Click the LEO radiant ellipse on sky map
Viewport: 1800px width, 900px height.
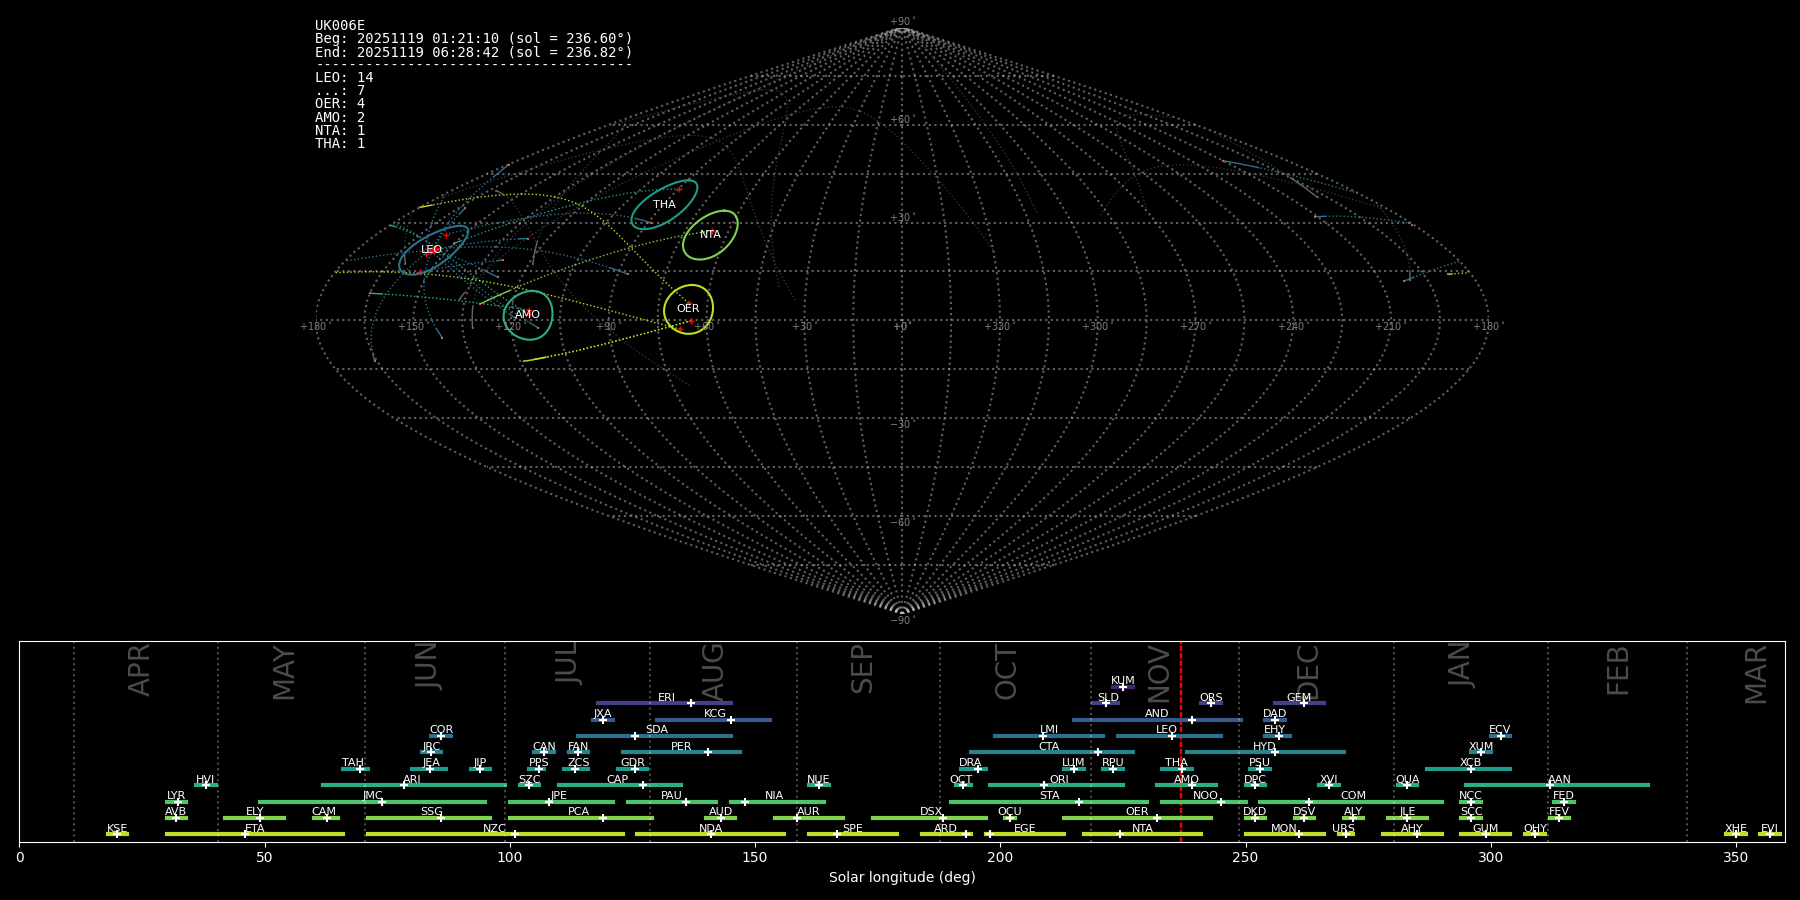[x=433, y=250]
